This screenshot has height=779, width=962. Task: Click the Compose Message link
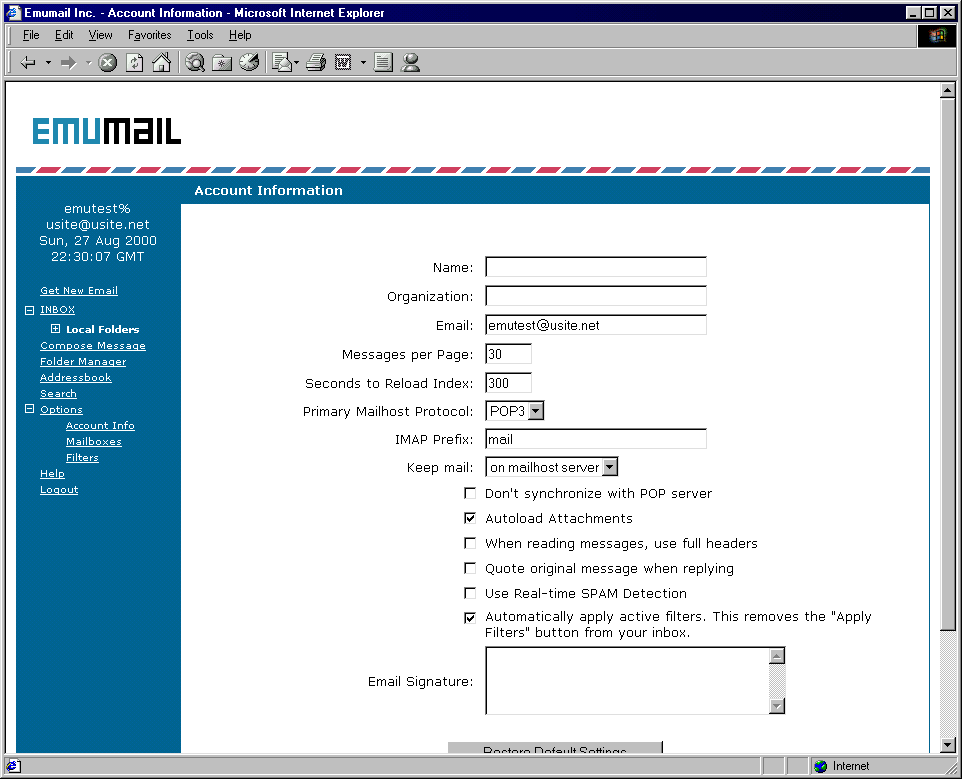click(93, 346)
